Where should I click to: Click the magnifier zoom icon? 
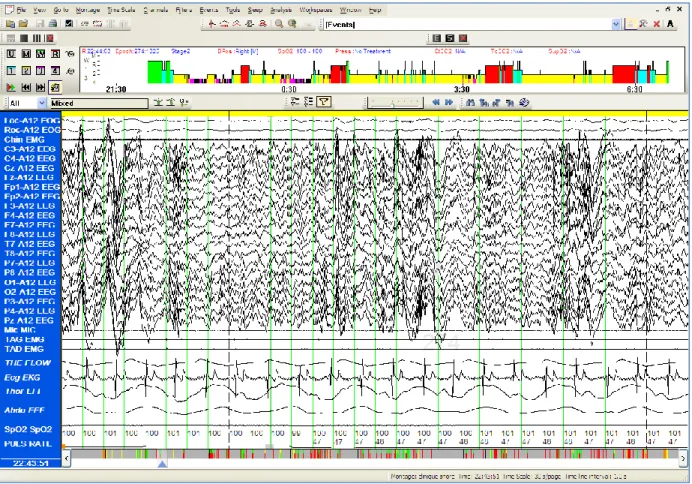[x=279, y=24]
